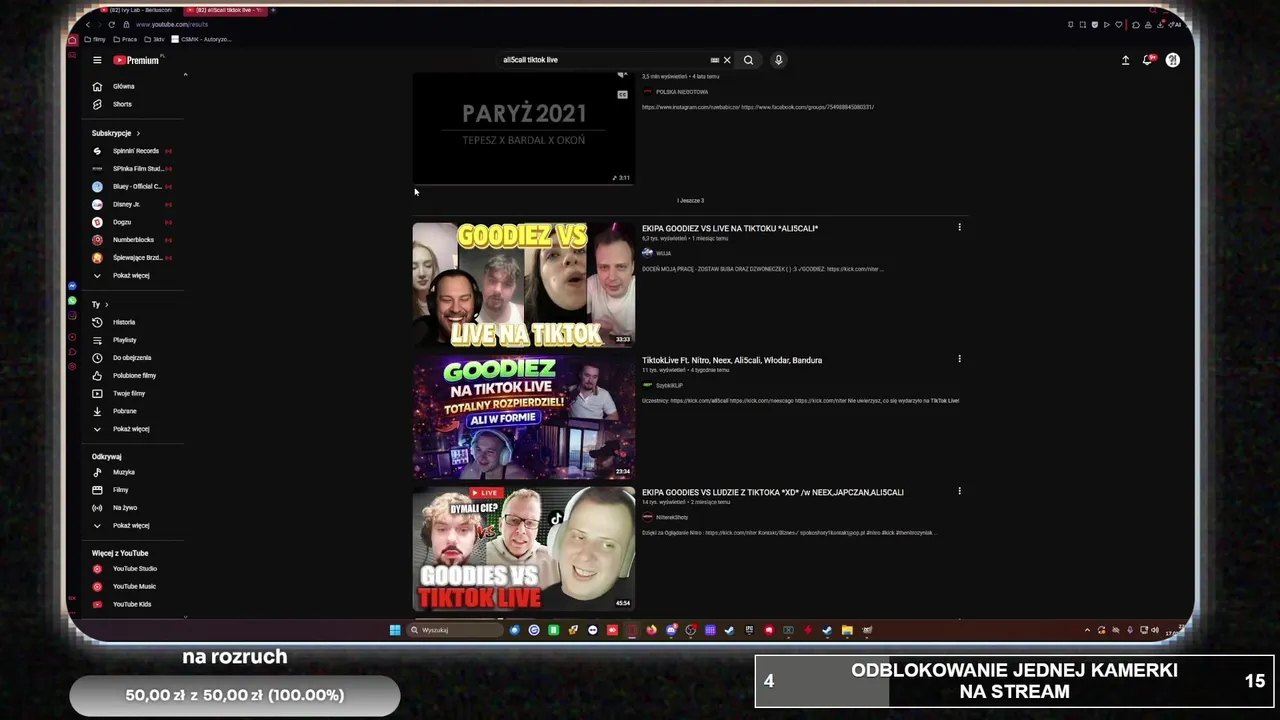
Task: Open Twoje filmy in the sidebar
Action: click(129, 394)
